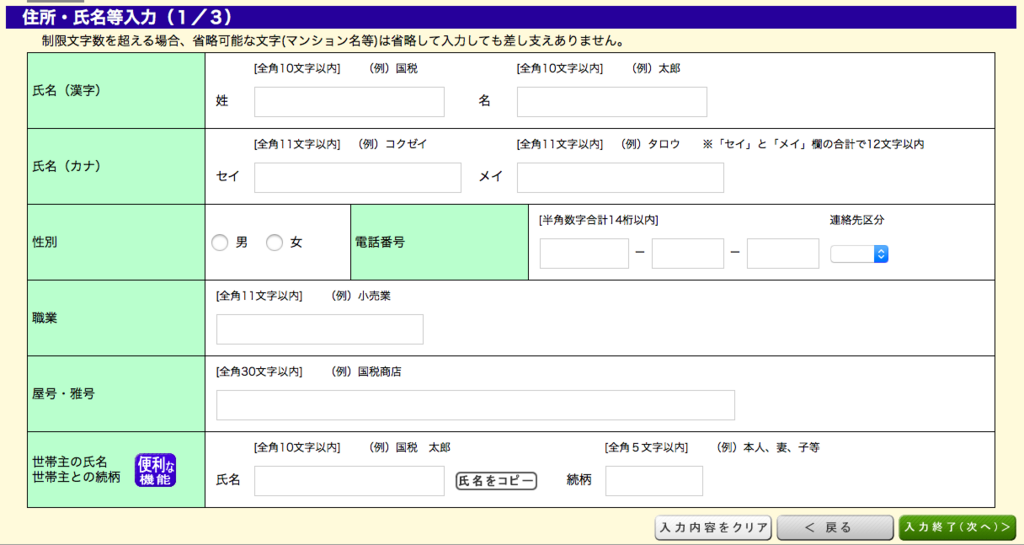Focus the 続柄 input field
Viewport: 1024px width, 545px height.
click(654, 481)
